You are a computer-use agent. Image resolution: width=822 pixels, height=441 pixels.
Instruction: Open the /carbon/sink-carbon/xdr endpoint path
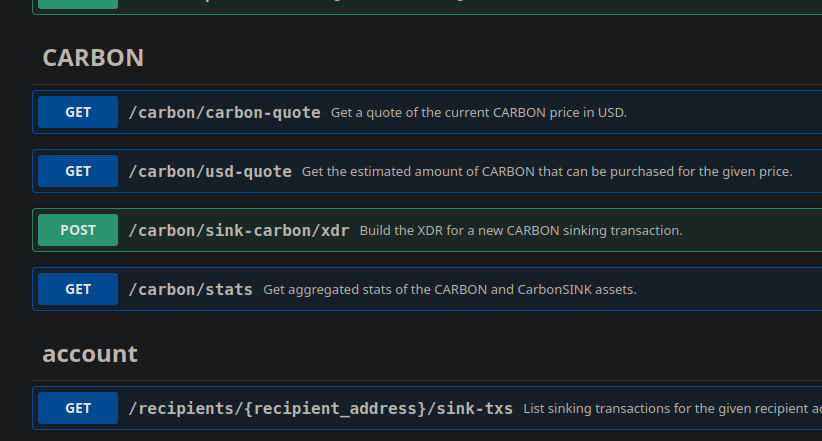[x=239, y=230]
